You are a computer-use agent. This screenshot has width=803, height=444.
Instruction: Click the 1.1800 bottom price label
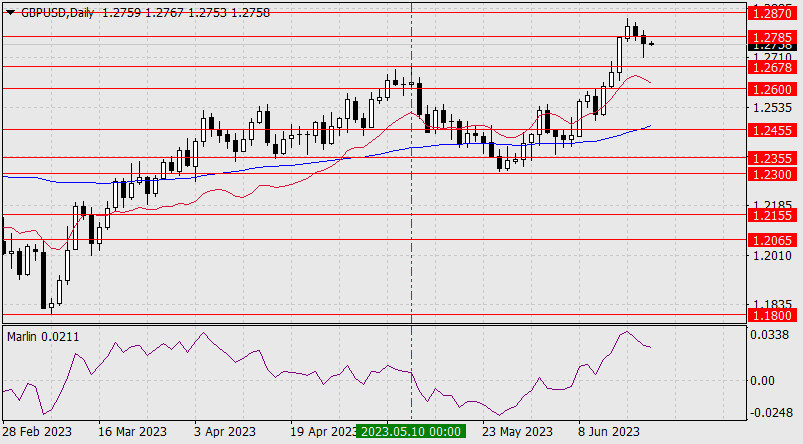(x=773, y=315)
